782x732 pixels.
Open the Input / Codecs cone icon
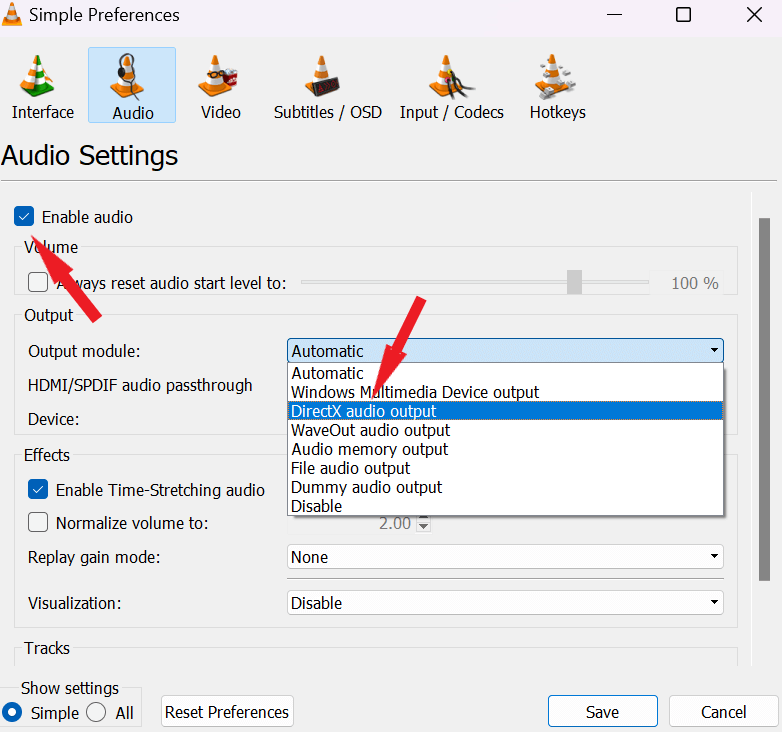450,77
